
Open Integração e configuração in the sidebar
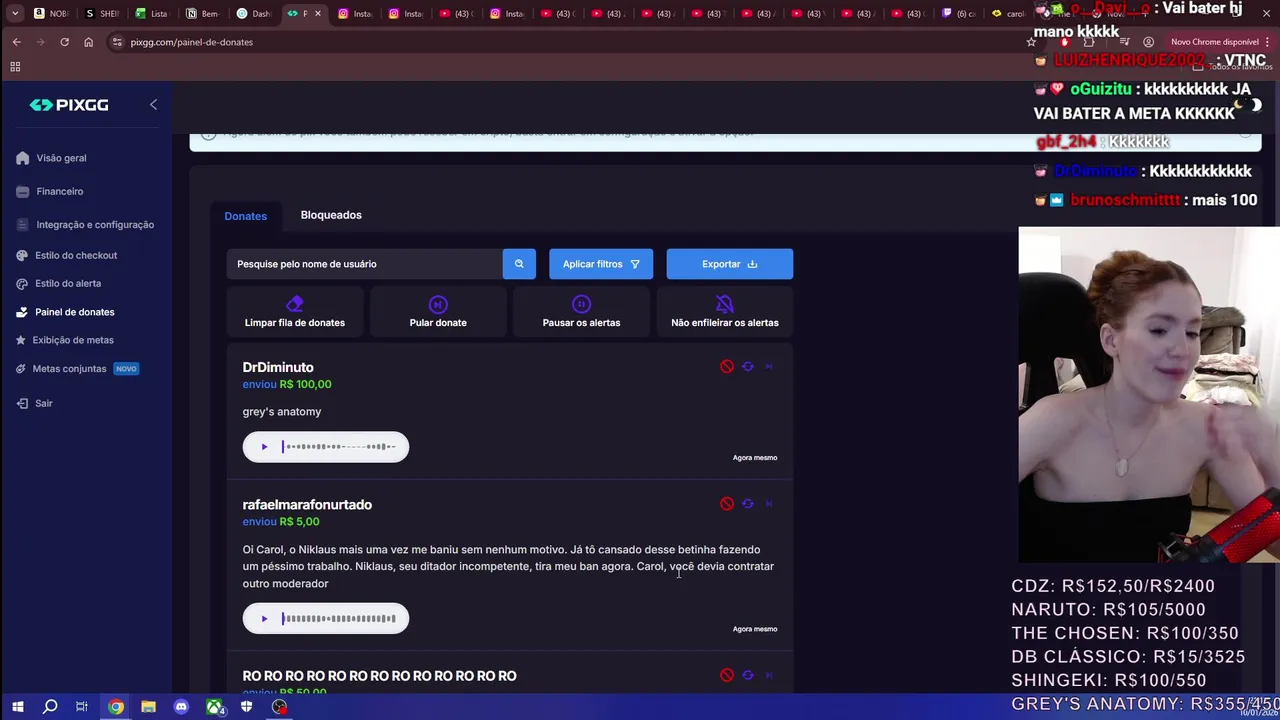pos(85,225)
